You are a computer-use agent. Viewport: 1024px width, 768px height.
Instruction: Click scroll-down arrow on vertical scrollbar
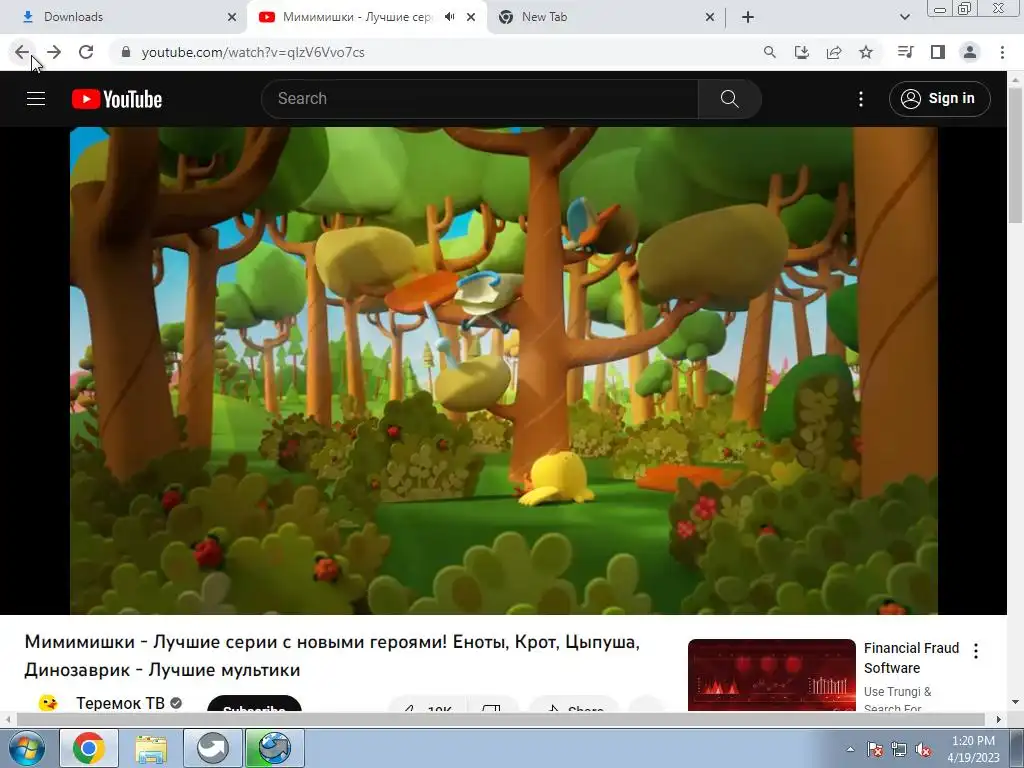[x=1016, y=702]
